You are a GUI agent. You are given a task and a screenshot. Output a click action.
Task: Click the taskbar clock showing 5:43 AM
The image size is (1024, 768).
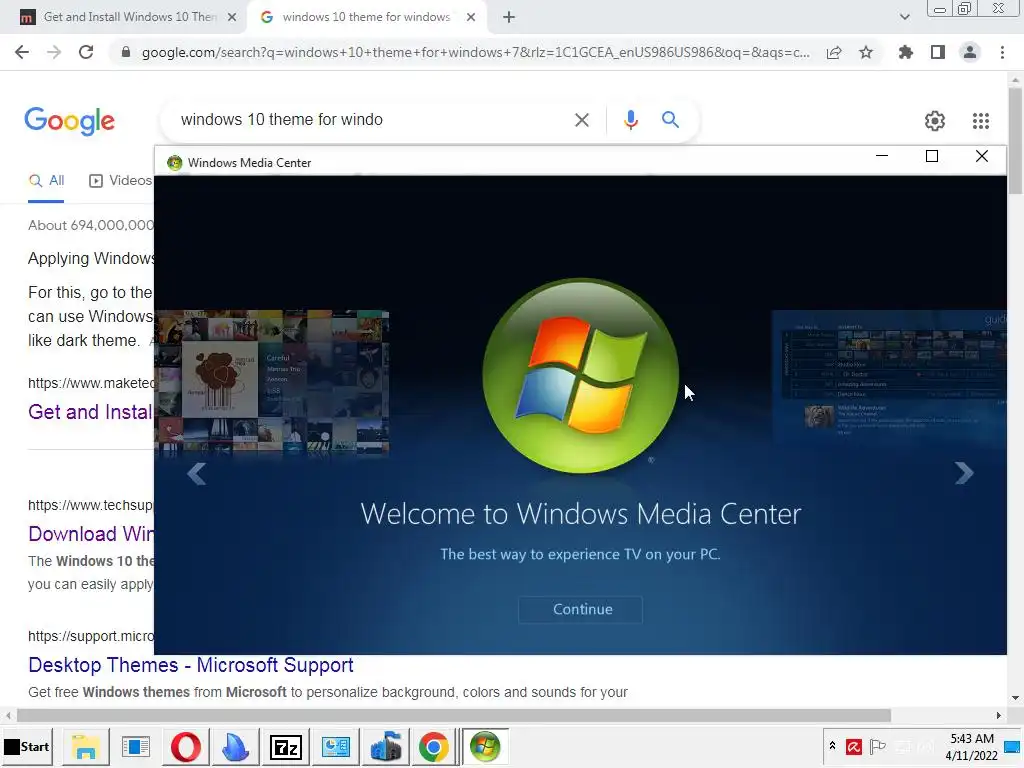point(971,747)
